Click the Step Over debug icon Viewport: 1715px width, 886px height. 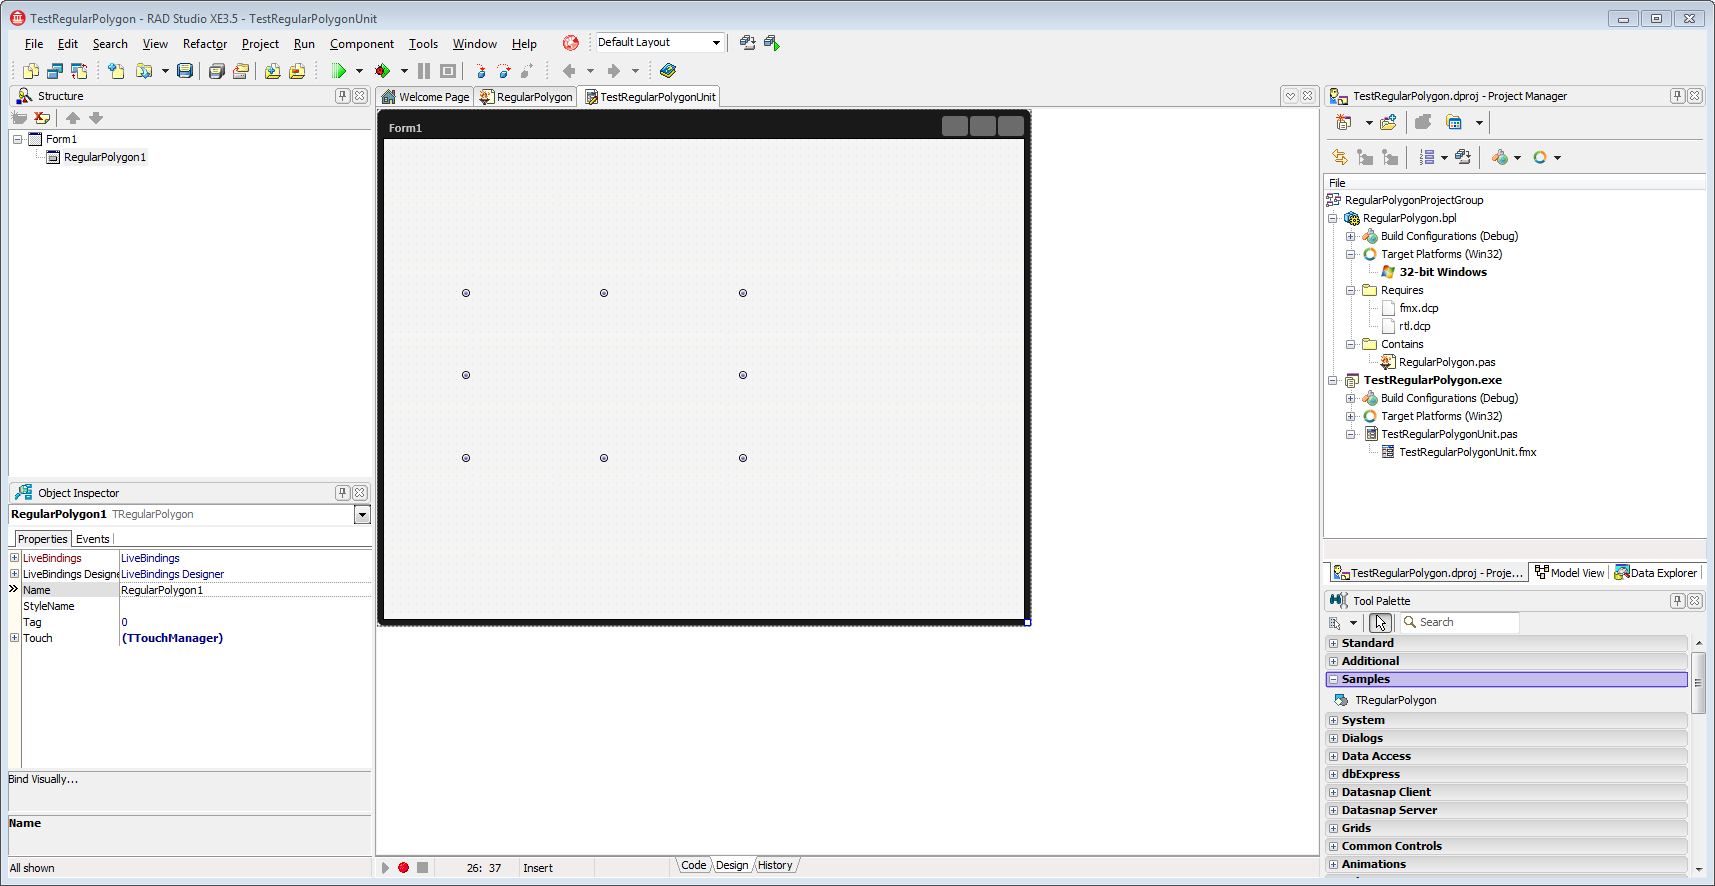coord(504,71)
